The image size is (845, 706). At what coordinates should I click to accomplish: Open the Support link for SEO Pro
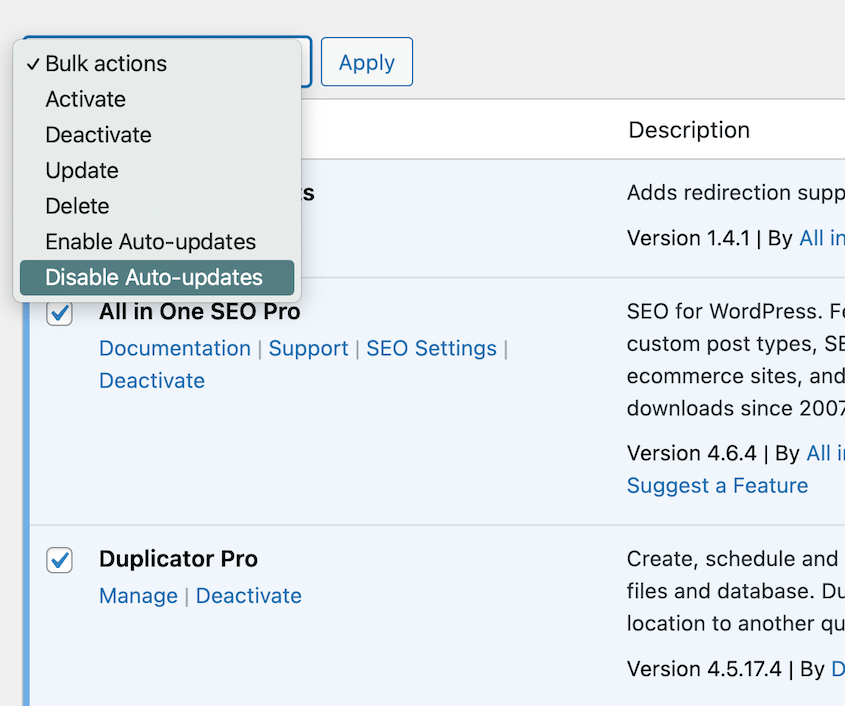pos(309,348)
